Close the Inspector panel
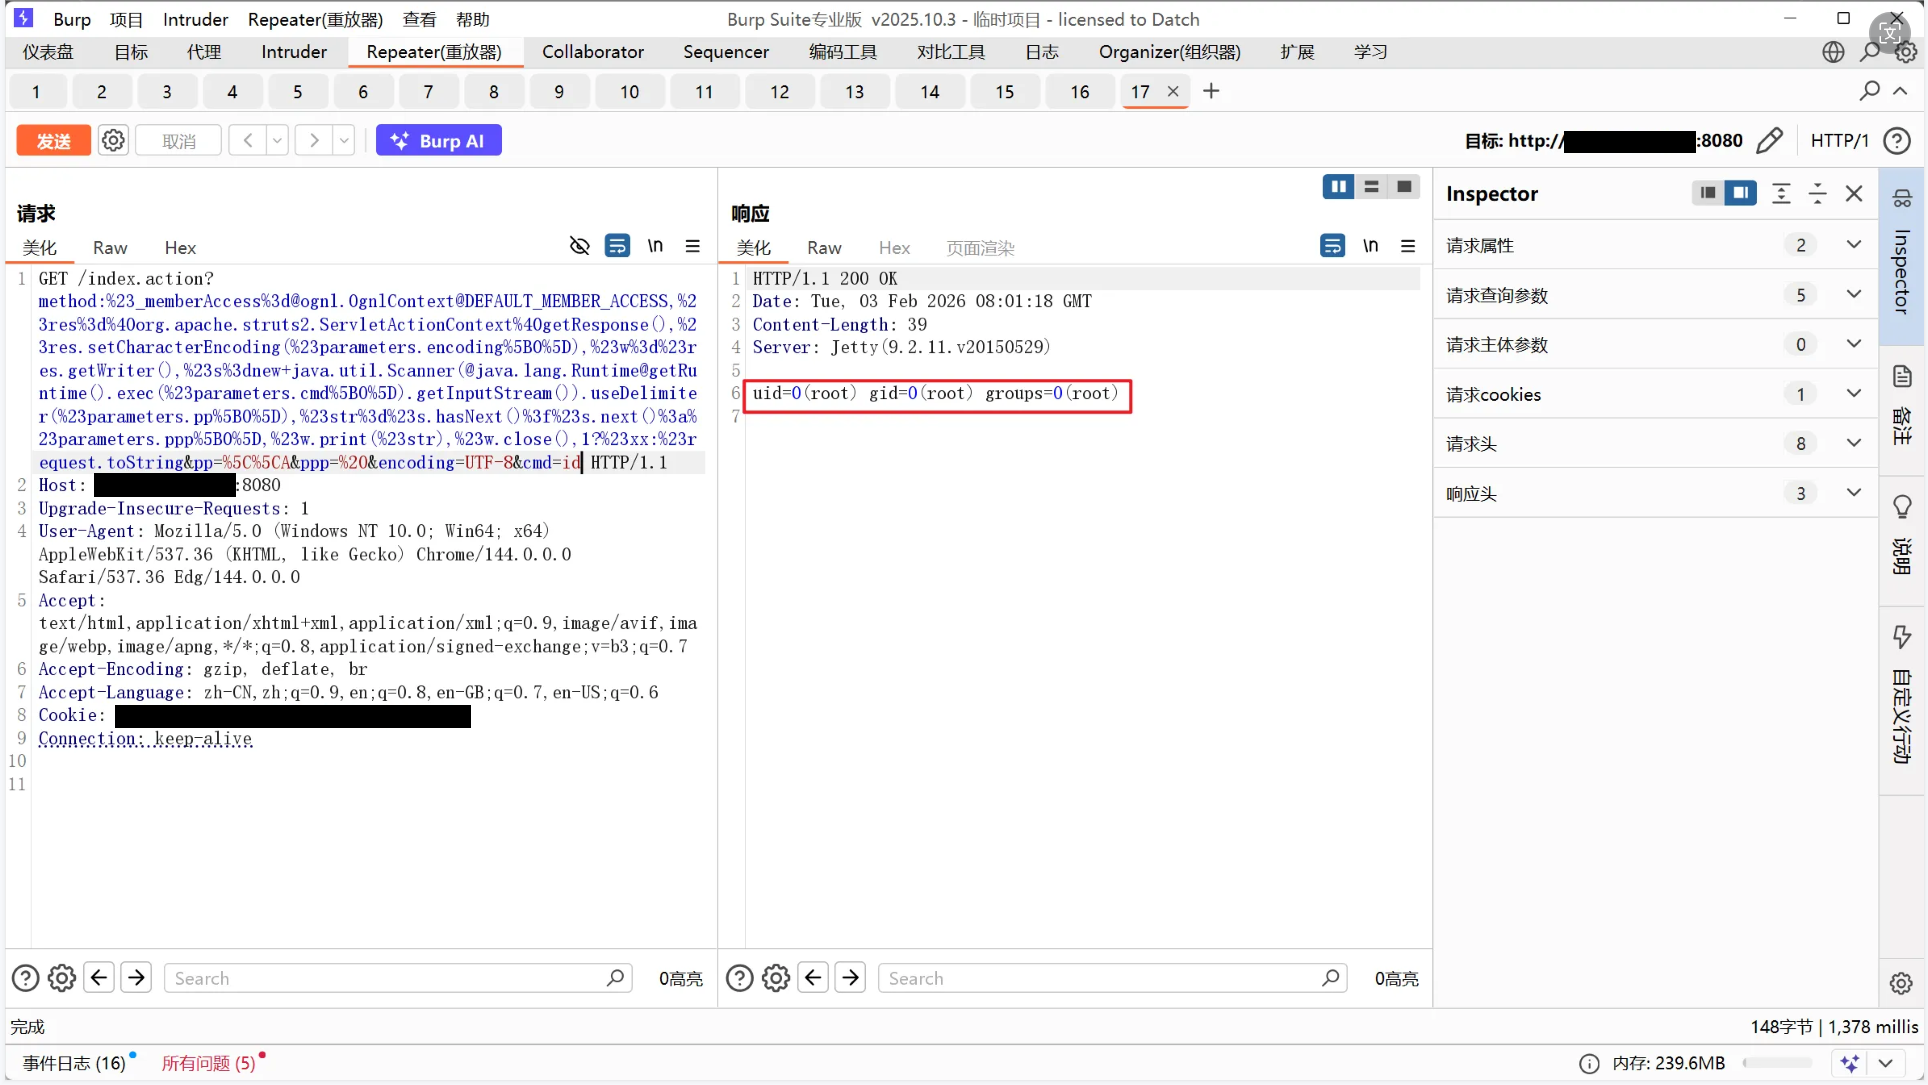 pyautogui.click(x=1854, y=193)
